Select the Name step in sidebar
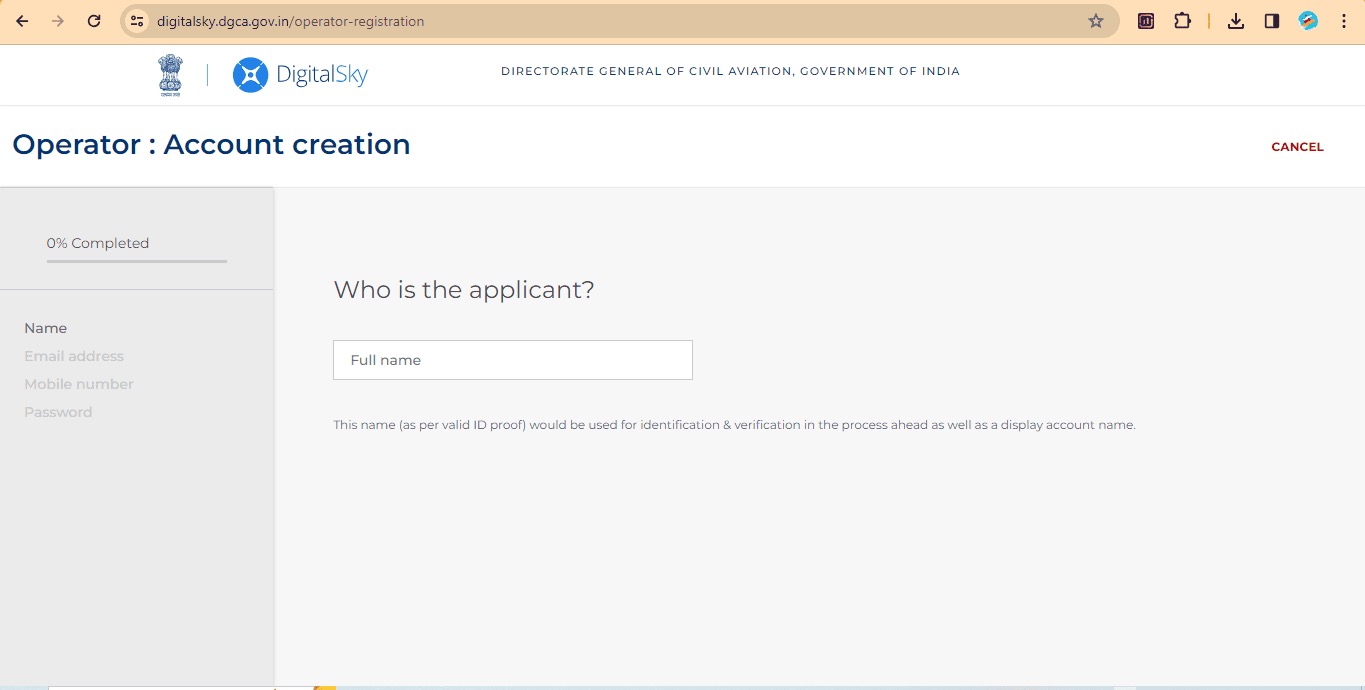Viewport: 1365px width, 690px height. pos(46,328)
